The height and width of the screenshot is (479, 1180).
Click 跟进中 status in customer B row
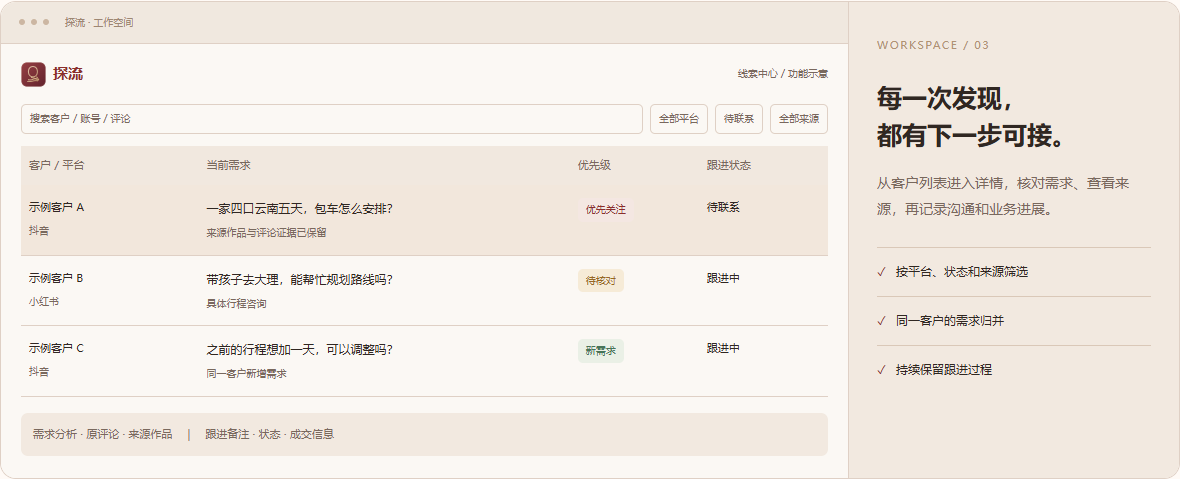tap(723, 278)
